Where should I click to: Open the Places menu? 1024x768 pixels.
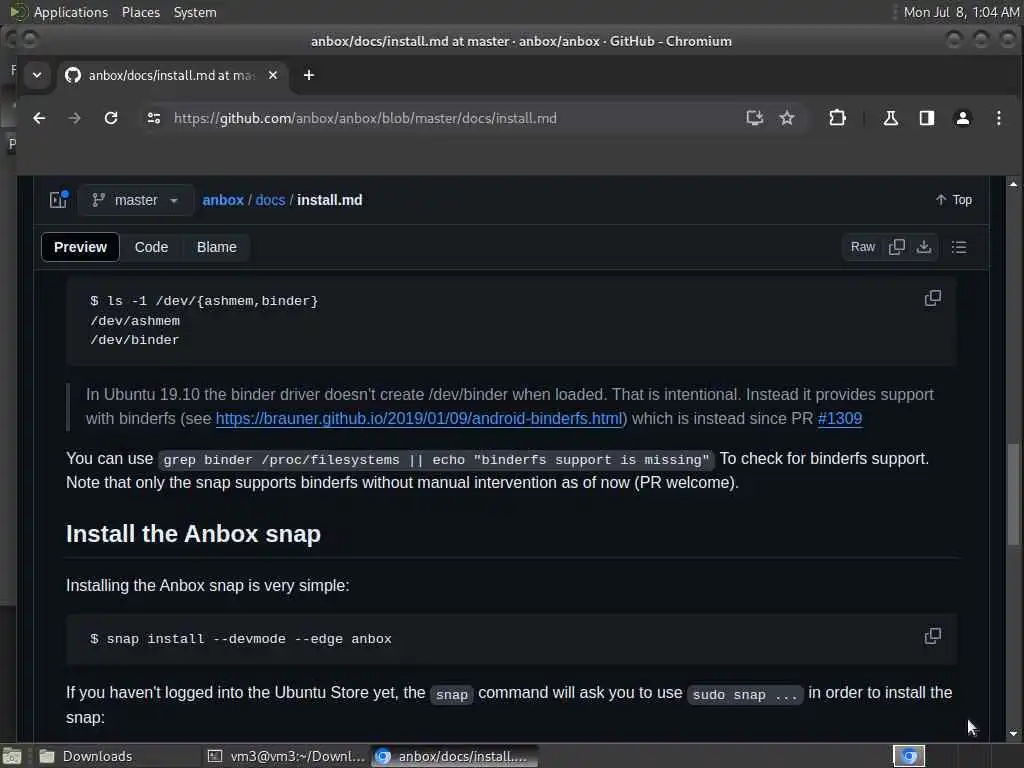click(140, 12)
